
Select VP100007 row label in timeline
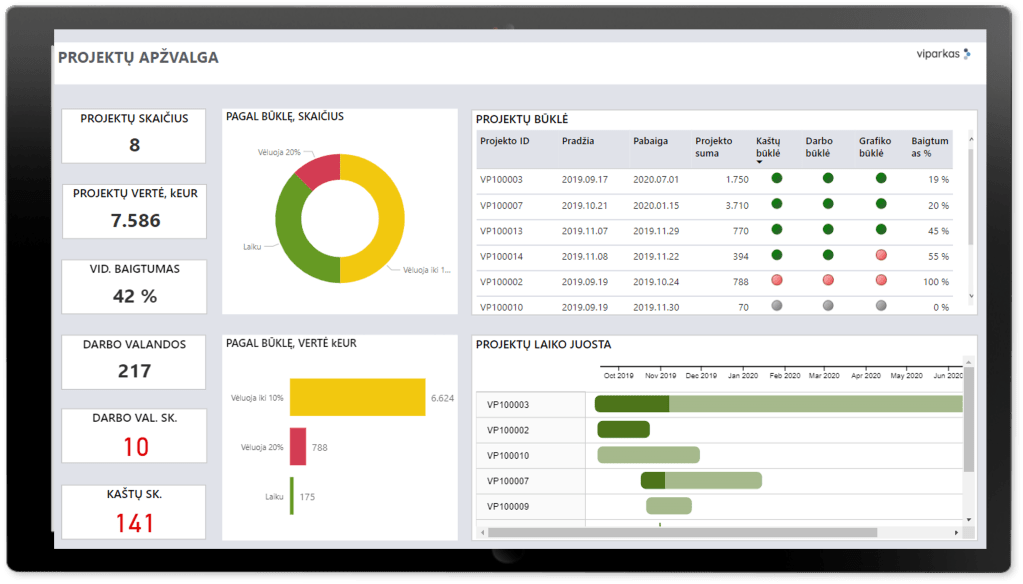click(x=508, y=481)
